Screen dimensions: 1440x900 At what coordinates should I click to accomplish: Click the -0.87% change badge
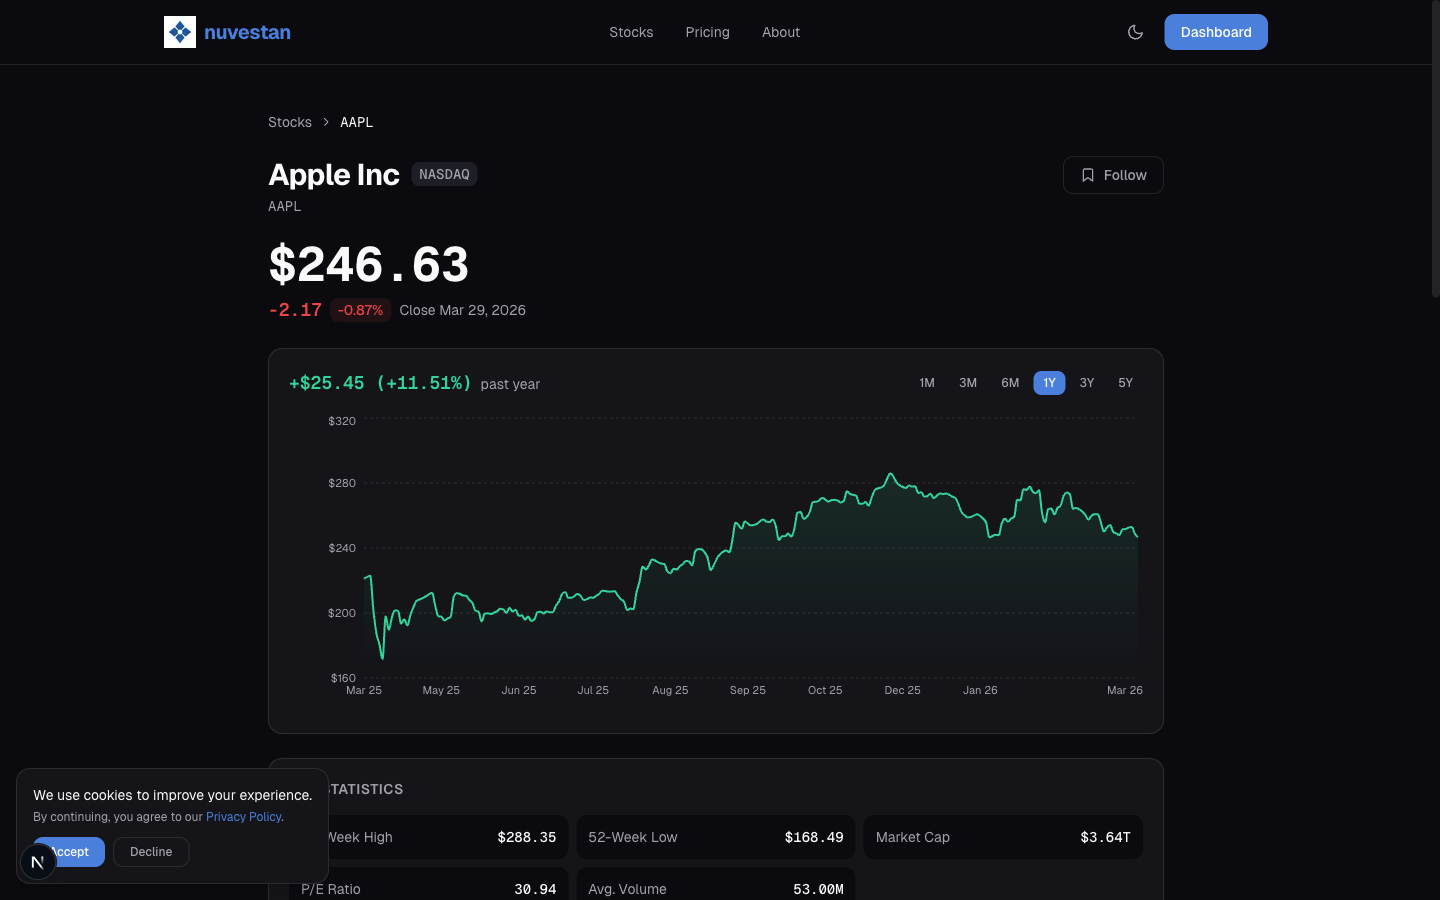coord(360,310)
